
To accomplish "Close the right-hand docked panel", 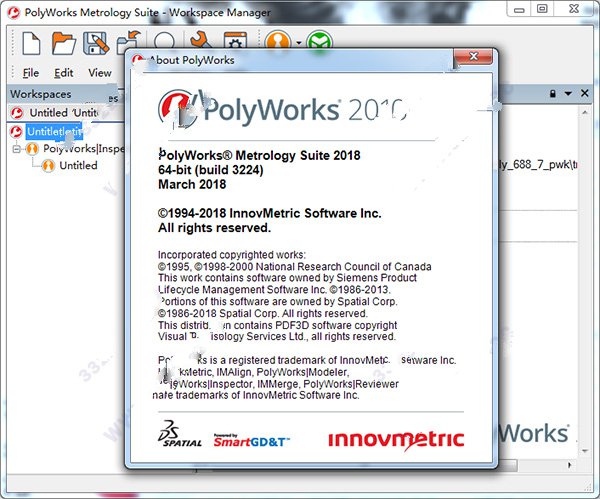I will [584, 93].
